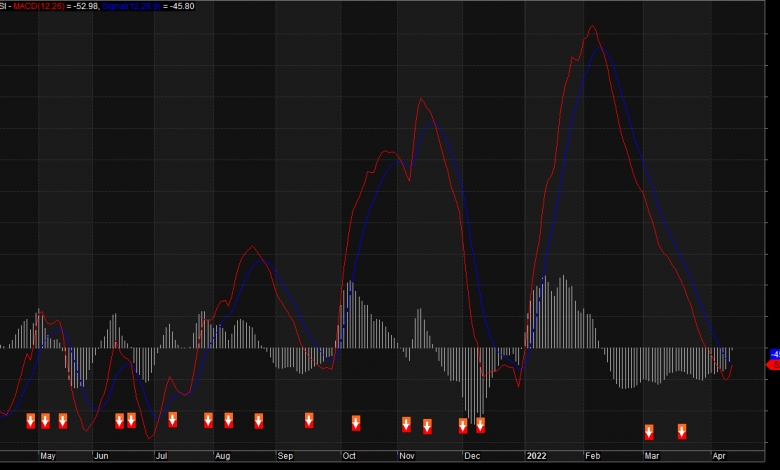Click the blue Signal(12,26,9) label in the chart title
780x470 pixels.
[123, 7]
